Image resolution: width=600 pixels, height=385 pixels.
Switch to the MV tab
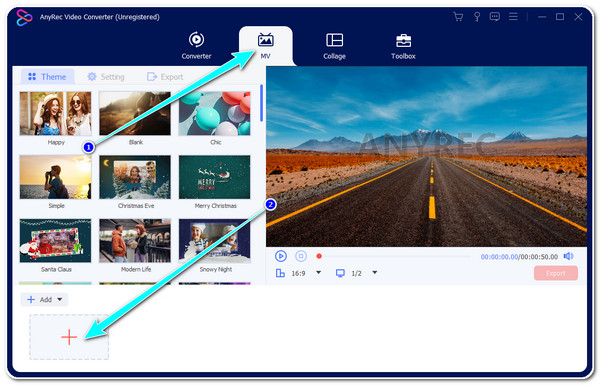tap(266, 46)
